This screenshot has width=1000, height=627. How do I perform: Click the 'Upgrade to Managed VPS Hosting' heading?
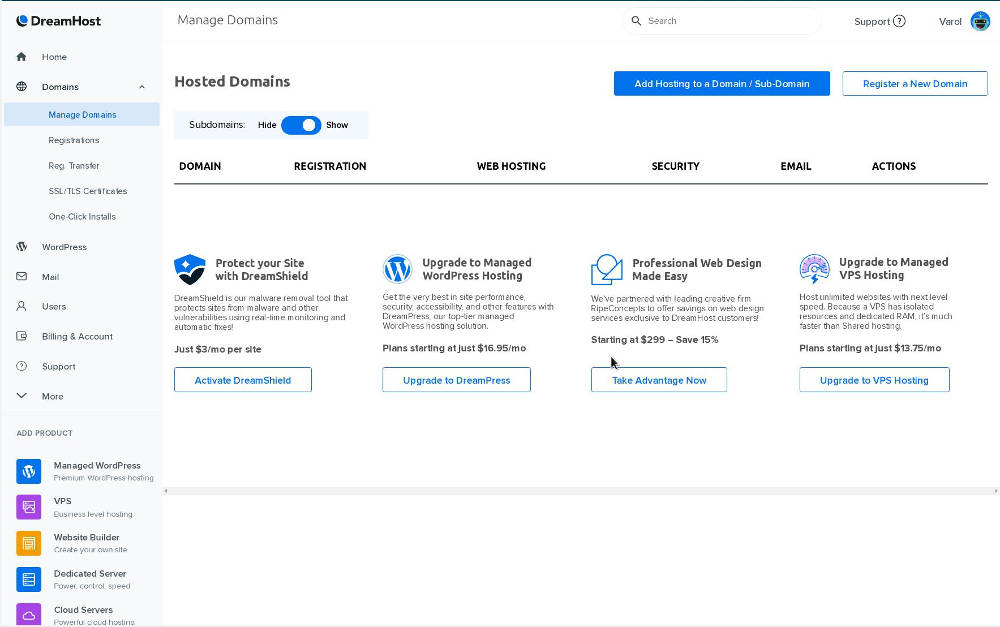[893, 269]
